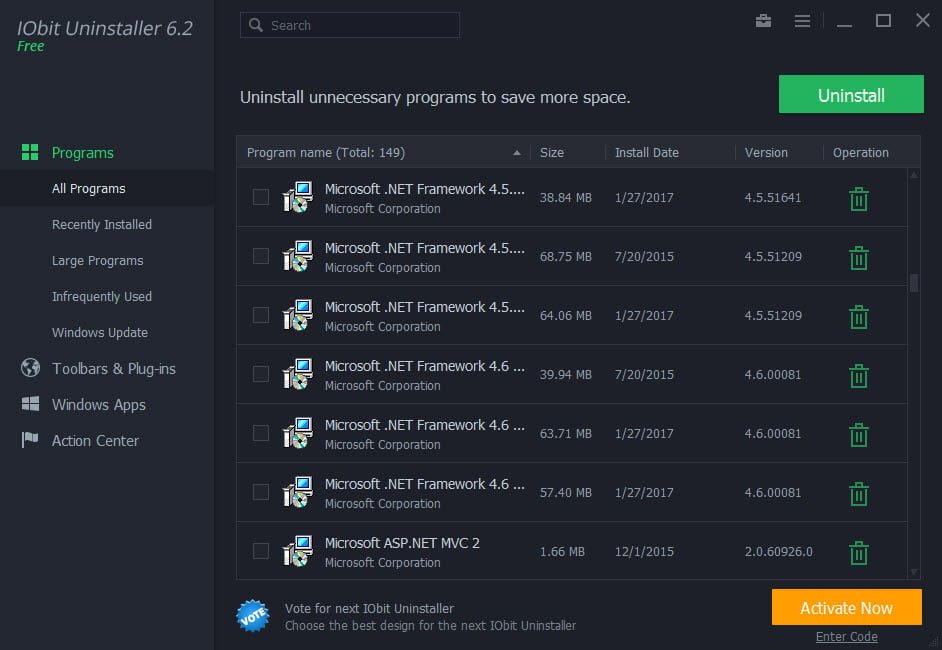The width and height of the screenshot is (942, 650).
Task: Sort the list by Install Date column
Action: 646,153
